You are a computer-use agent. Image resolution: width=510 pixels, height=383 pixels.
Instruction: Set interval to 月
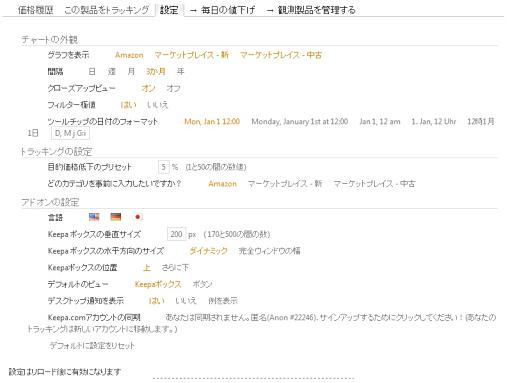(131, 72)
